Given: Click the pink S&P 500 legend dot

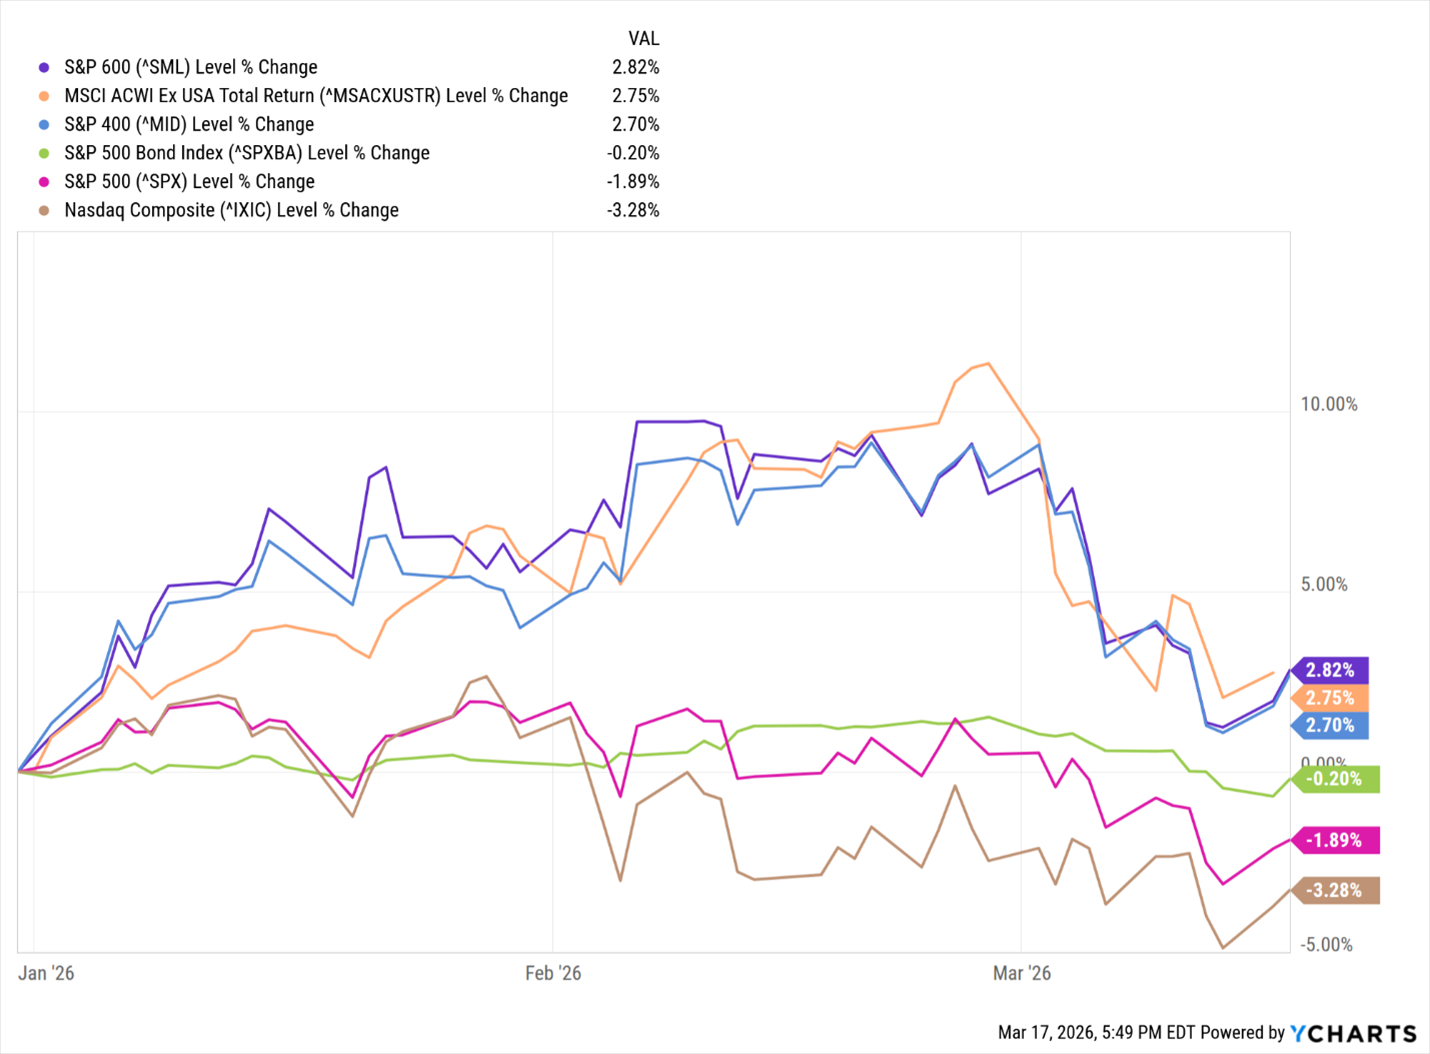Looking at the screenshot, I should (44, 182).
